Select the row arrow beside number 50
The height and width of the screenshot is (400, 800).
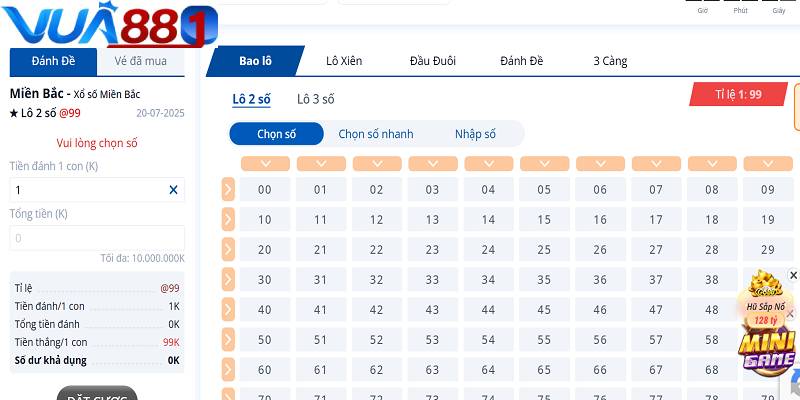(228, 339)
